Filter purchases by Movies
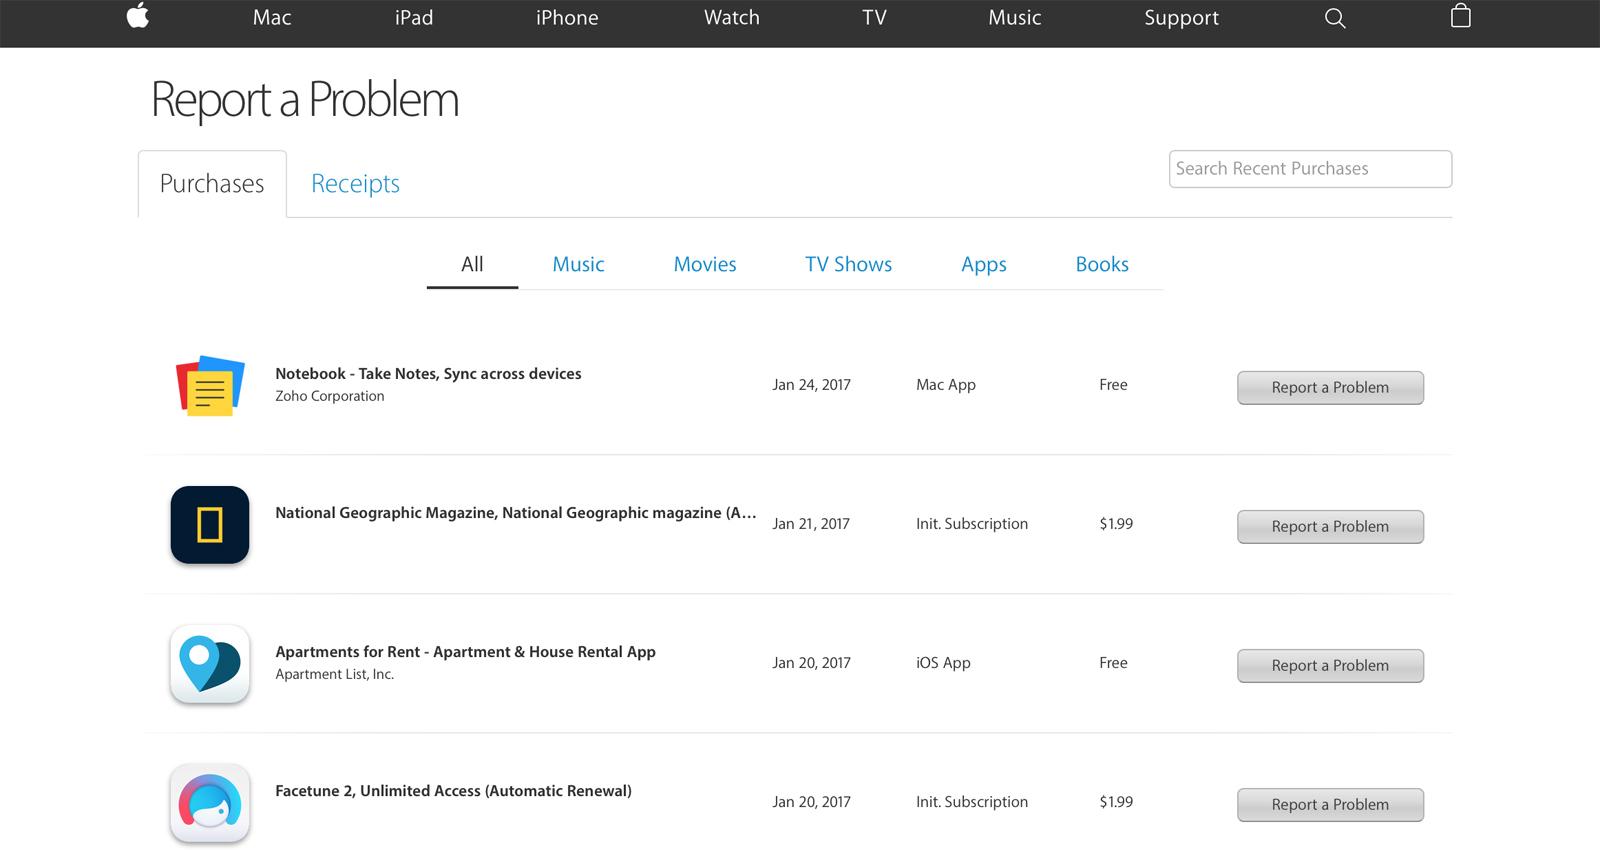Image resolution: width=1600 pixels, height=850 pixels. click(x=704, y=265)
